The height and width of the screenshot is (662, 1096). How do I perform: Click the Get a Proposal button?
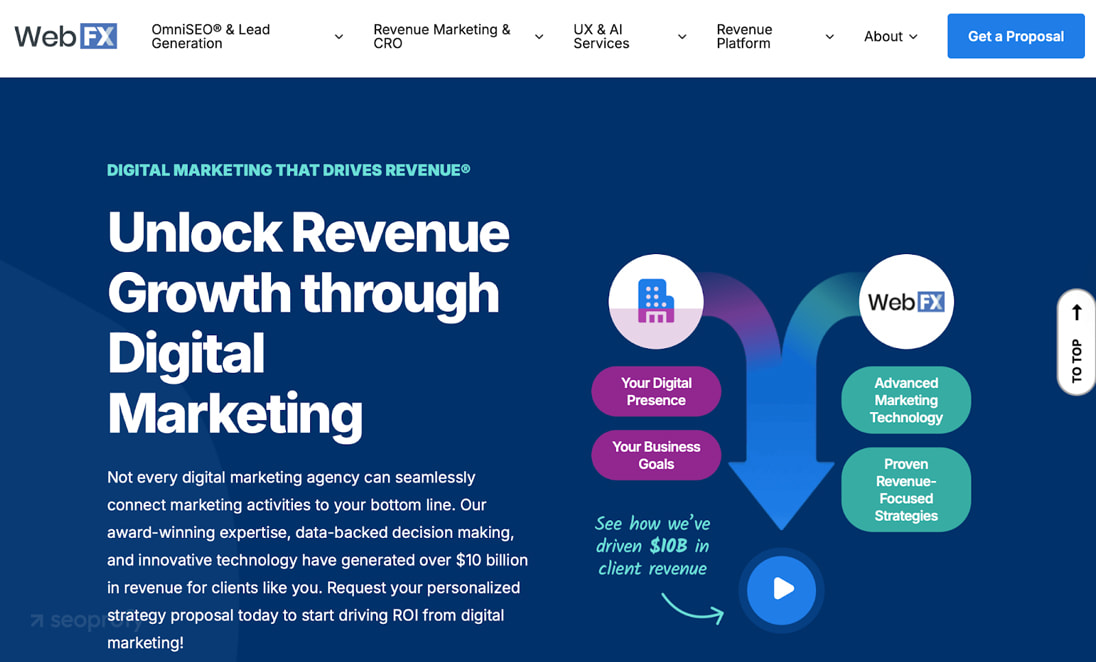pos(1015,37)
